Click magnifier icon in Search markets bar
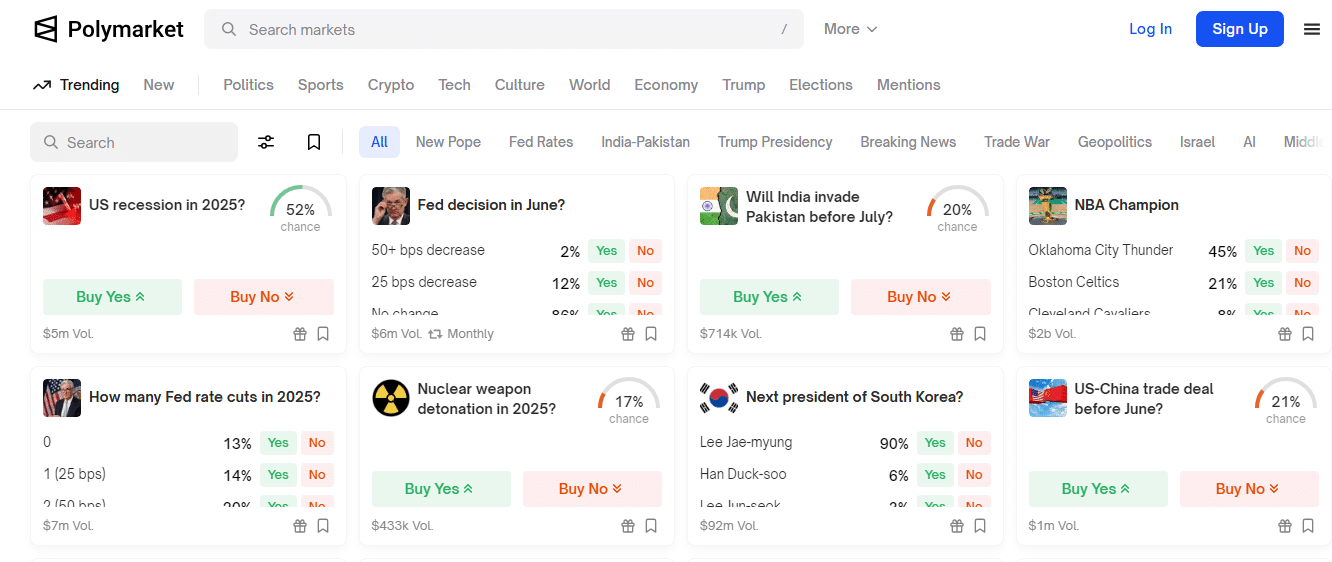Viewport: 1332px width, 562px height. coord(229,30)
